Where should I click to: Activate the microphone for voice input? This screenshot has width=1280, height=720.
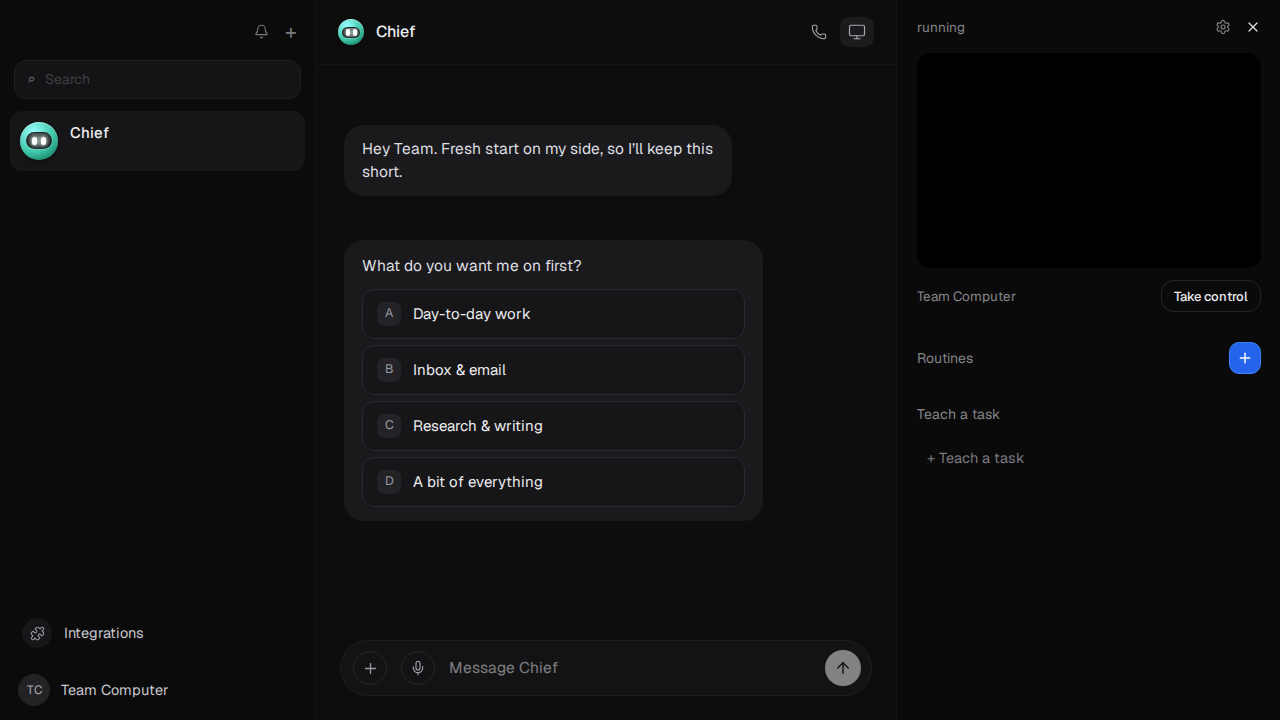[418, 668]
